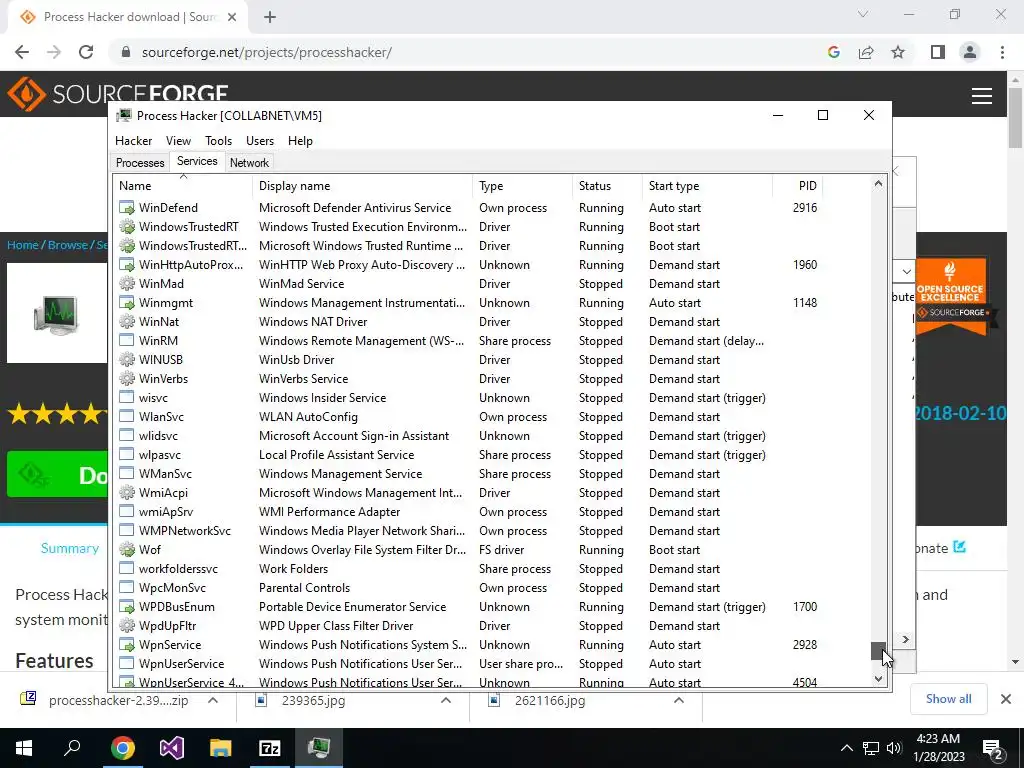Click the WpdUpFltr gear icon

click(127, 625)
